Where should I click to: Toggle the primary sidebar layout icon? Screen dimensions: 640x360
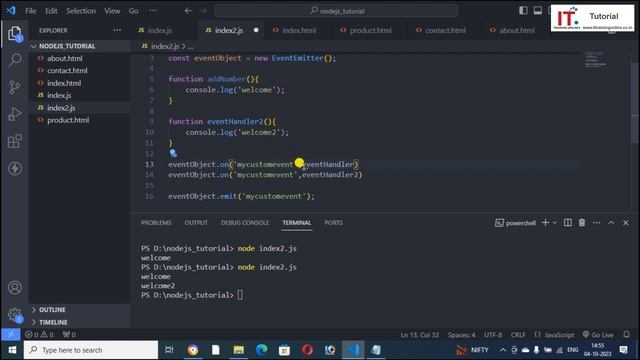[x=523, y=11]
